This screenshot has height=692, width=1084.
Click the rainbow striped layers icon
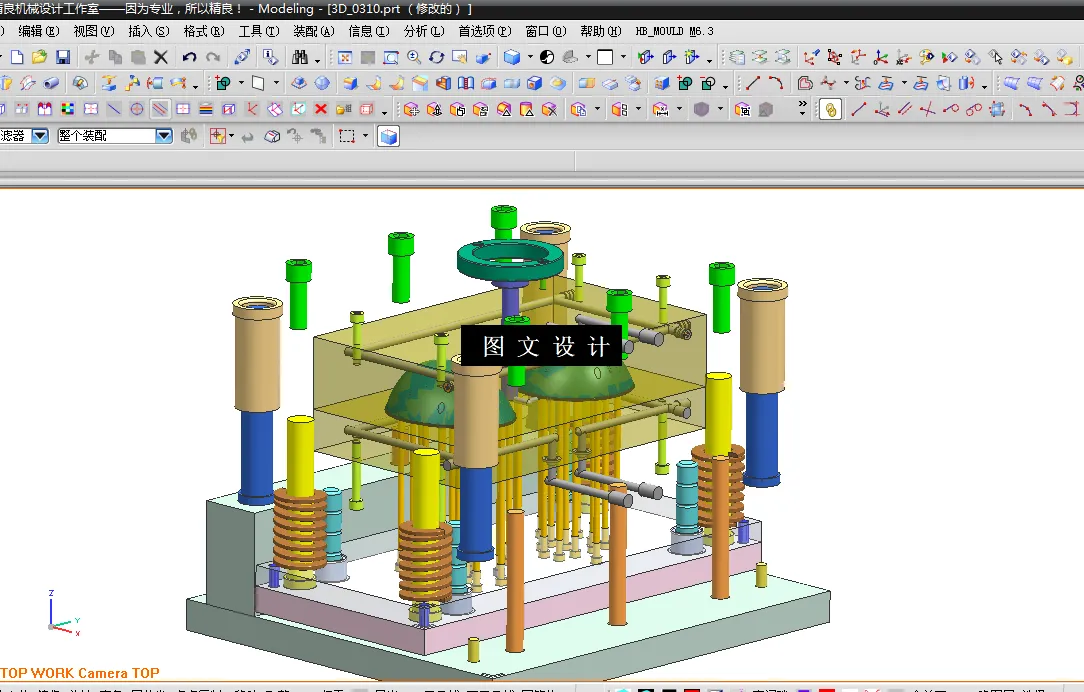click(206, 109)
